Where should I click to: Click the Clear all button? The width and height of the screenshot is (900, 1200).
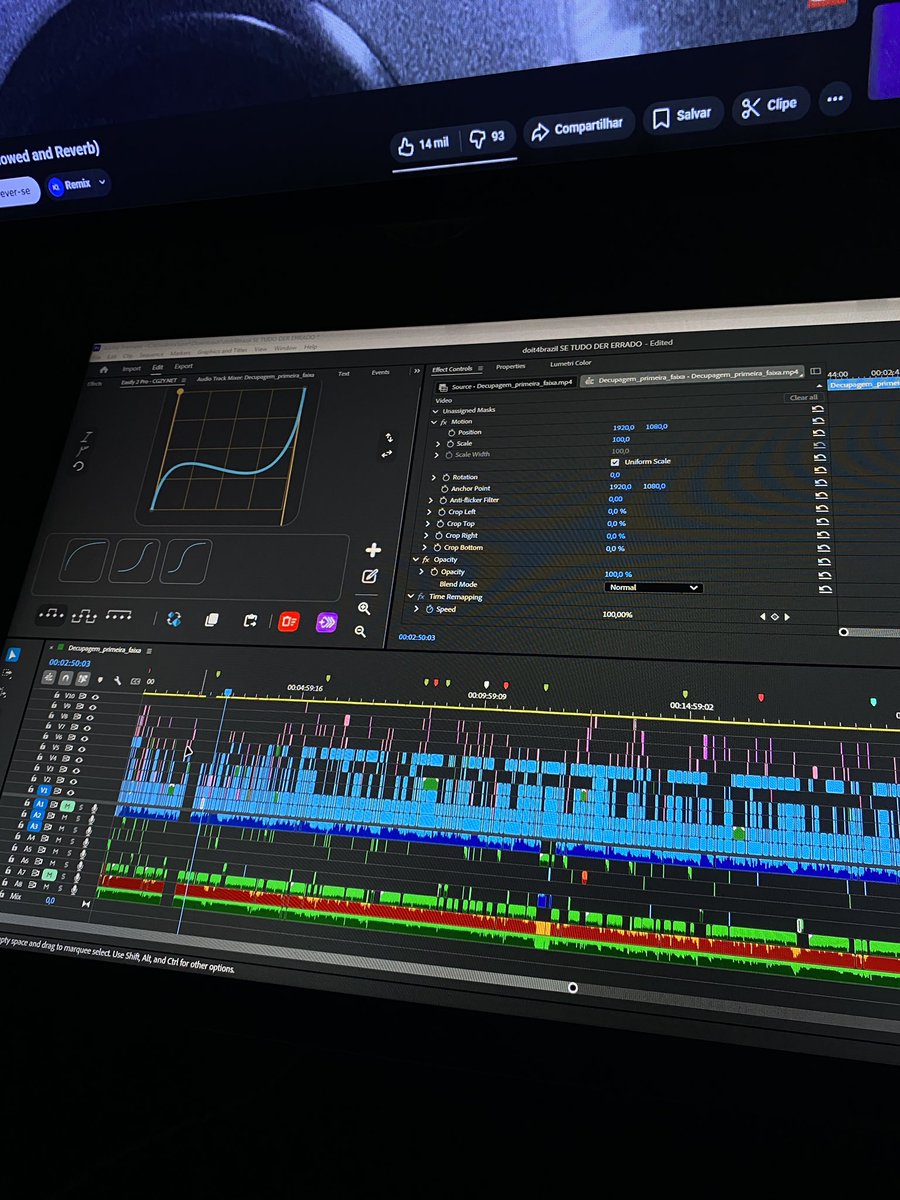803,397
